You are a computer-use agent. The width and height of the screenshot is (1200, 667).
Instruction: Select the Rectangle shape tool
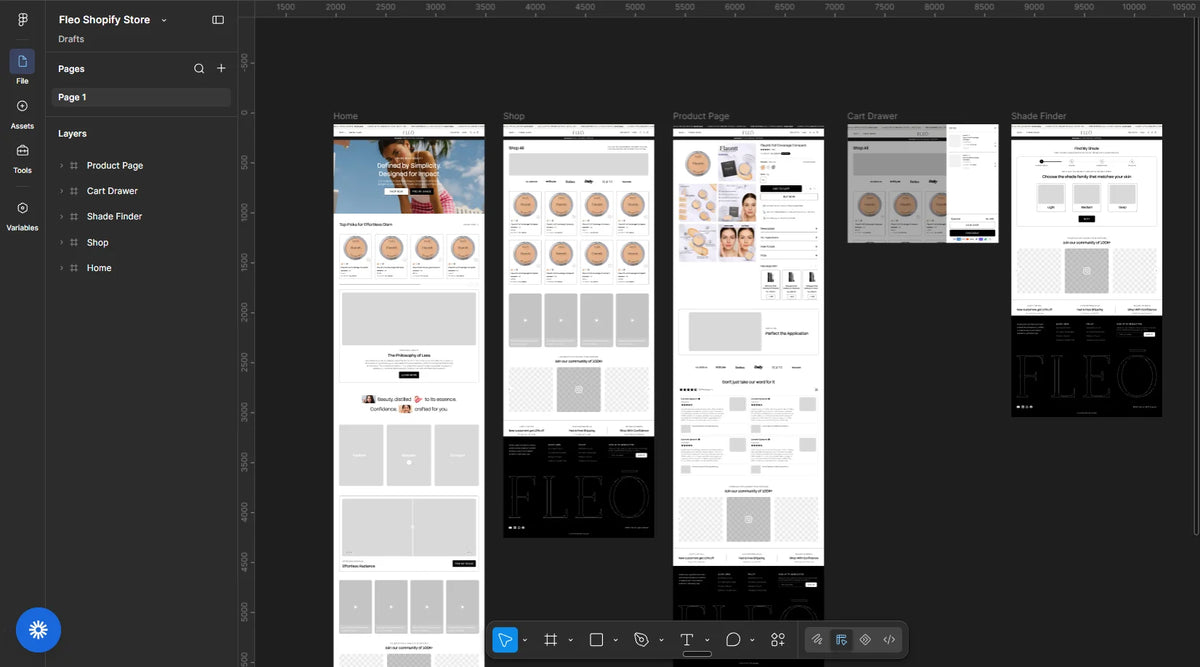[x=596, y=640]
